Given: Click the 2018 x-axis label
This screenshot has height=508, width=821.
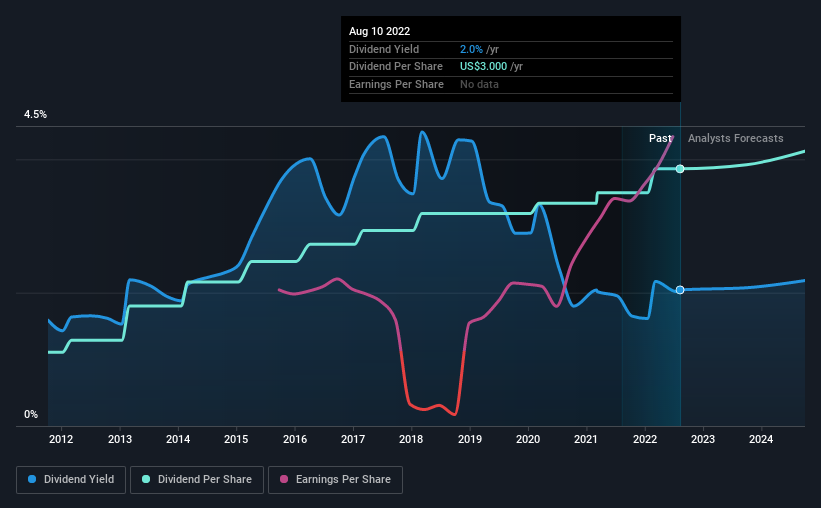Looking at the screenshot, I should pyautogui.click(x=411, y=439).
